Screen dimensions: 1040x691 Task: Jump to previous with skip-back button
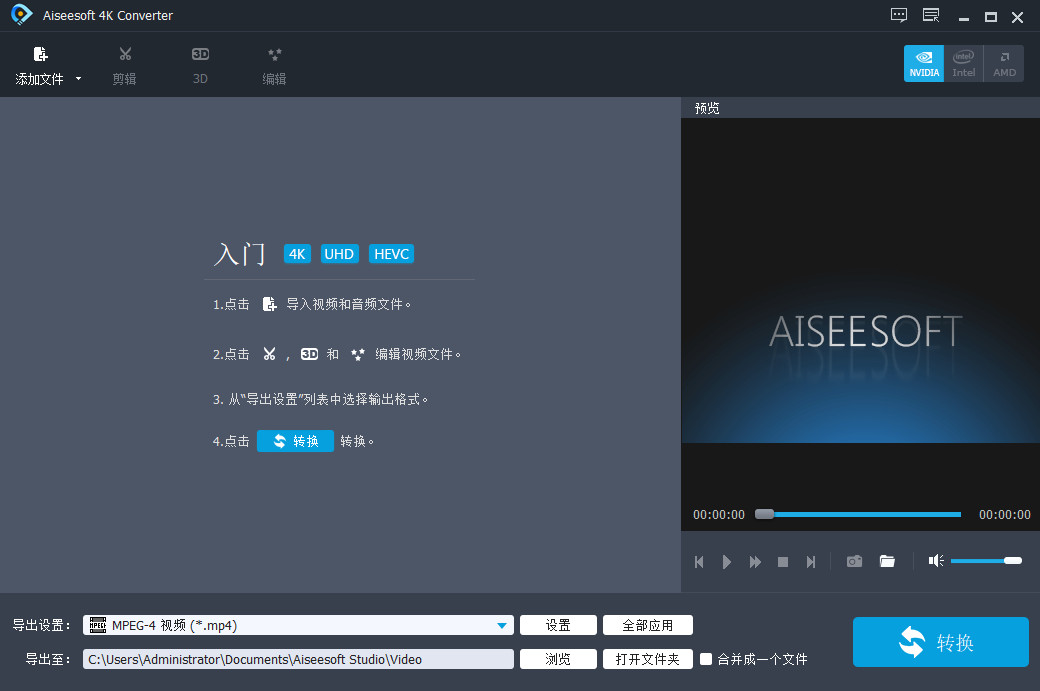699,562
